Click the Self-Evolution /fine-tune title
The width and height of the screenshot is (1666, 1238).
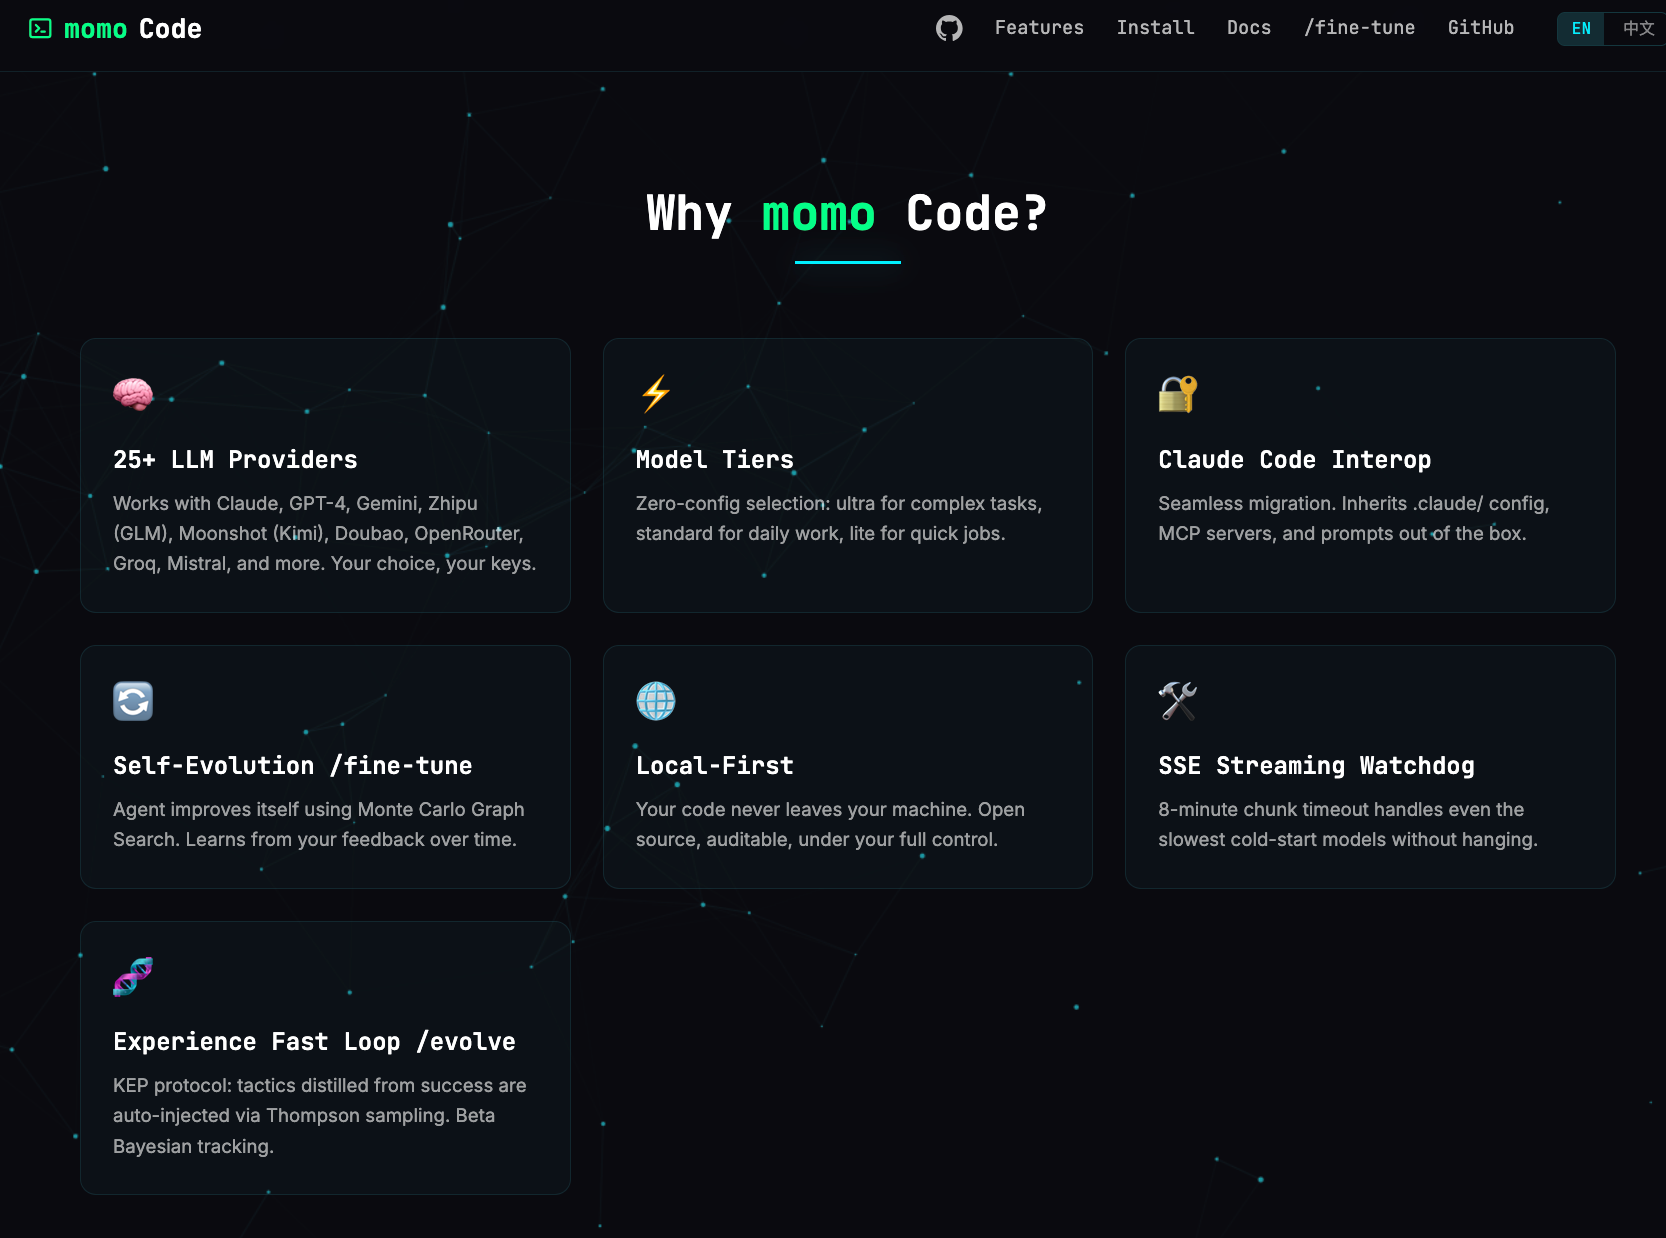click(x=292, y=766)
